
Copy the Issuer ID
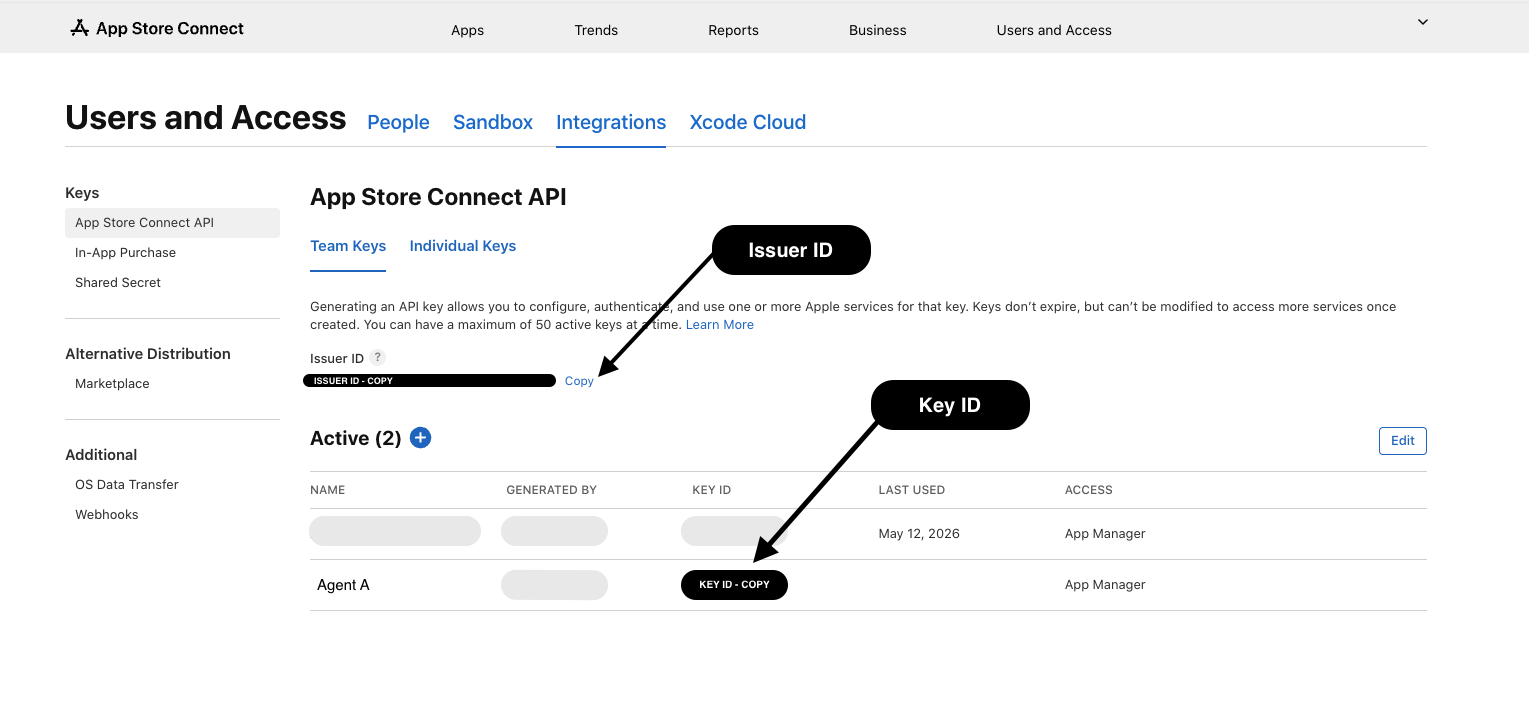point(579,381)
